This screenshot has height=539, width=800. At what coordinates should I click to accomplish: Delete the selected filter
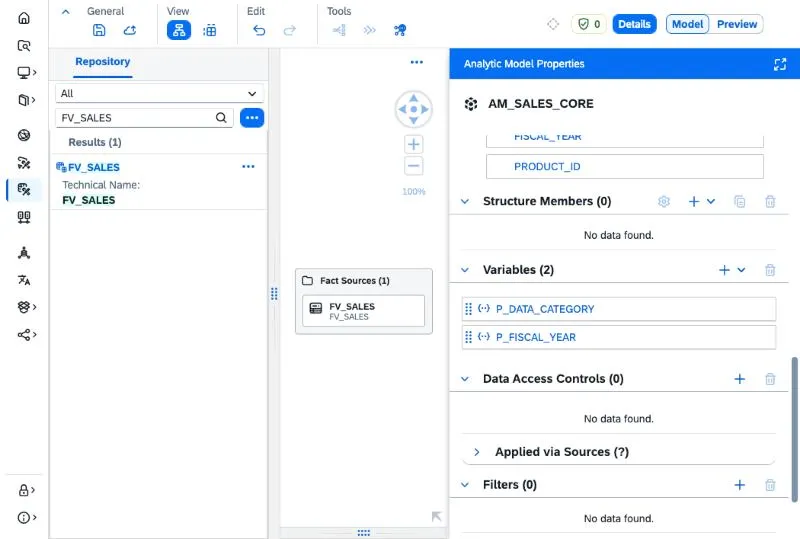(x=770, y=485)
